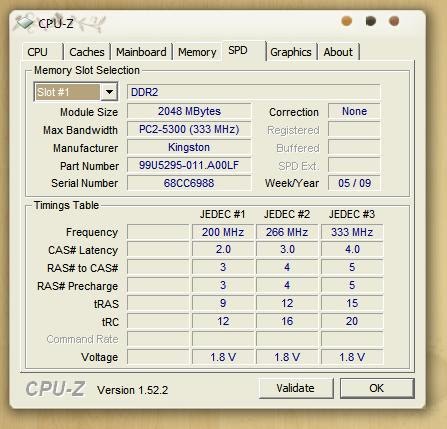Viewport: 447px width, 429px height.
Task: Expand the Slot #1 dropdown arrow
Action: click(109, 92)
